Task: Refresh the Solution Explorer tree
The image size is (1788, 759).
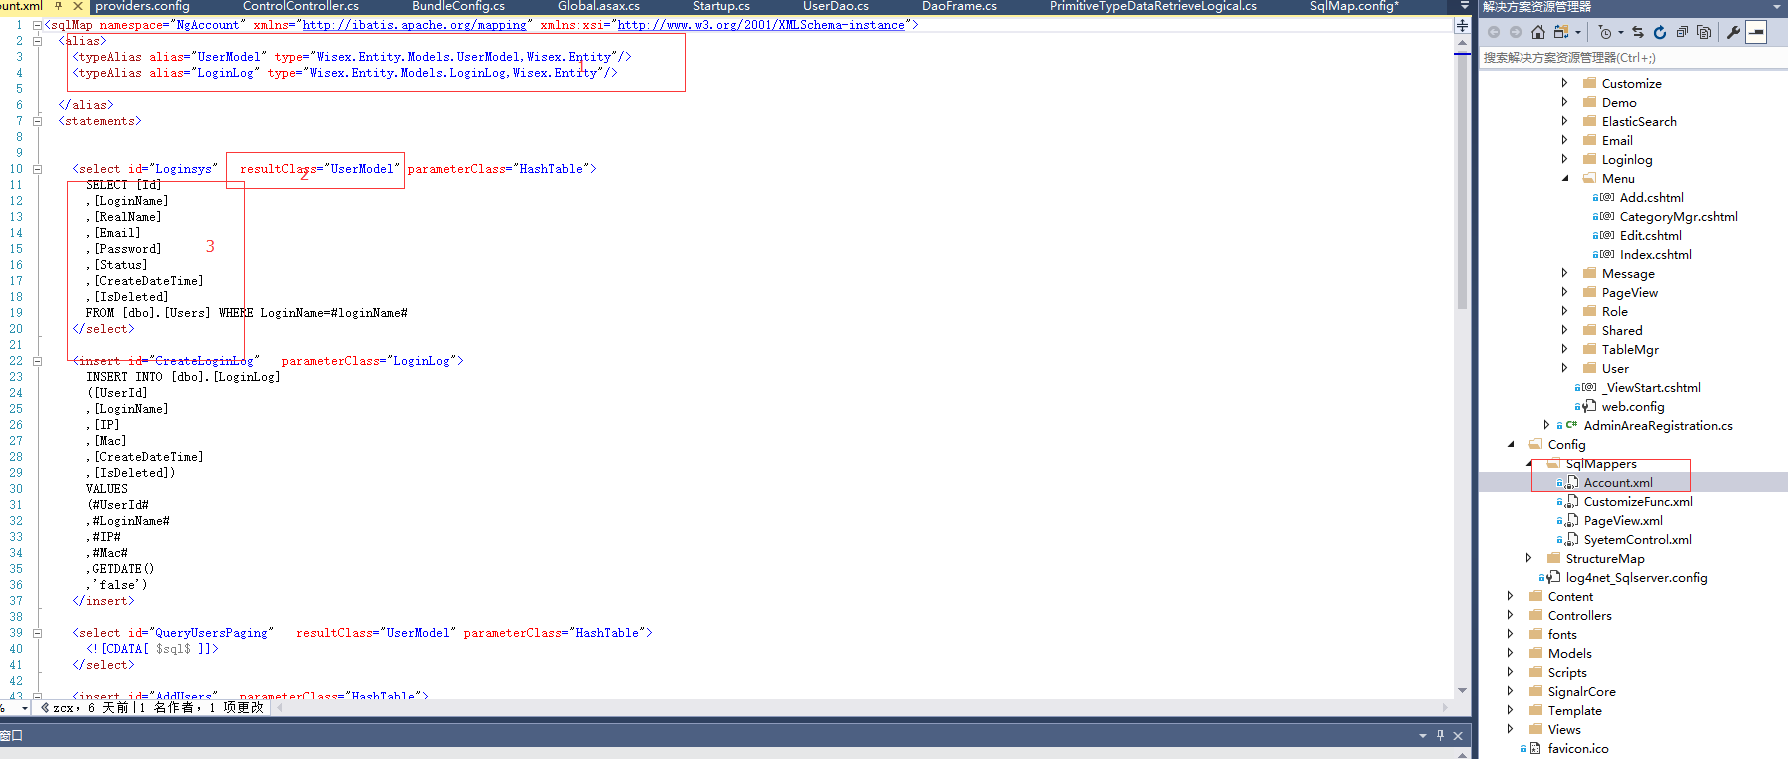Action: [x=1660, y=32]
